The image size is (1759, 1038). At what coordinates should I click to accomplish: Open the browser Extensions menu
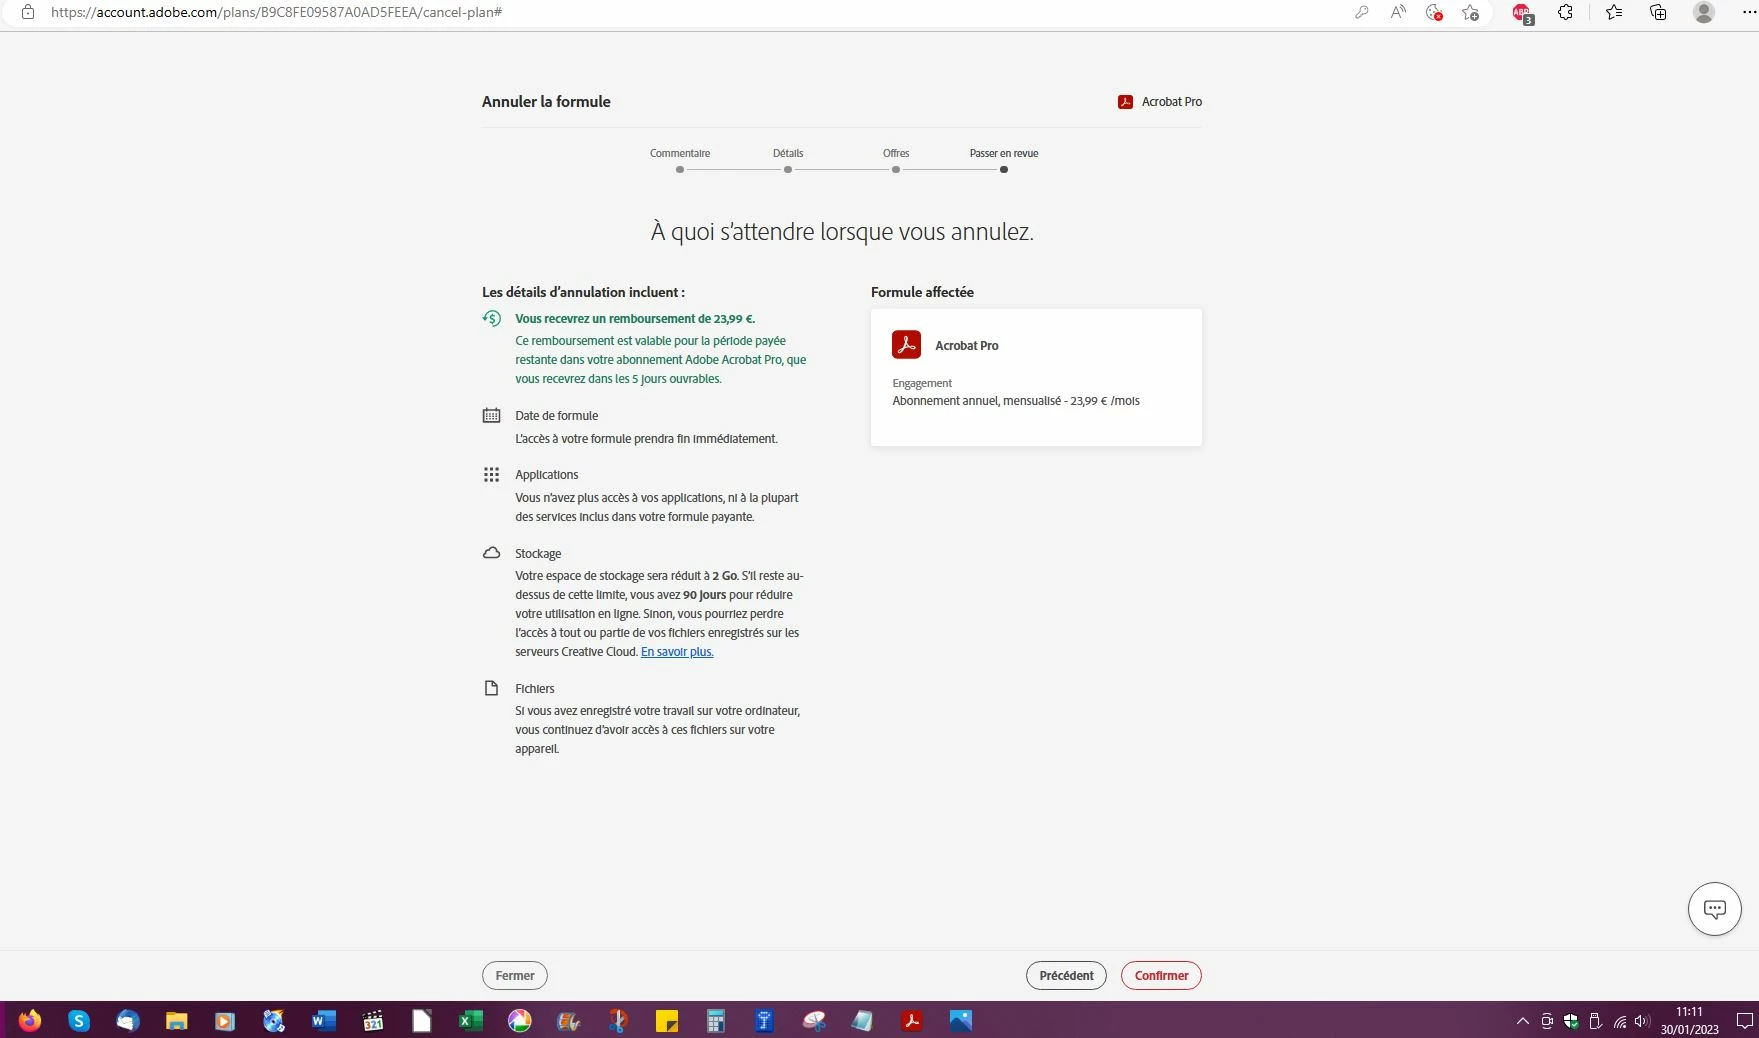1566,12
